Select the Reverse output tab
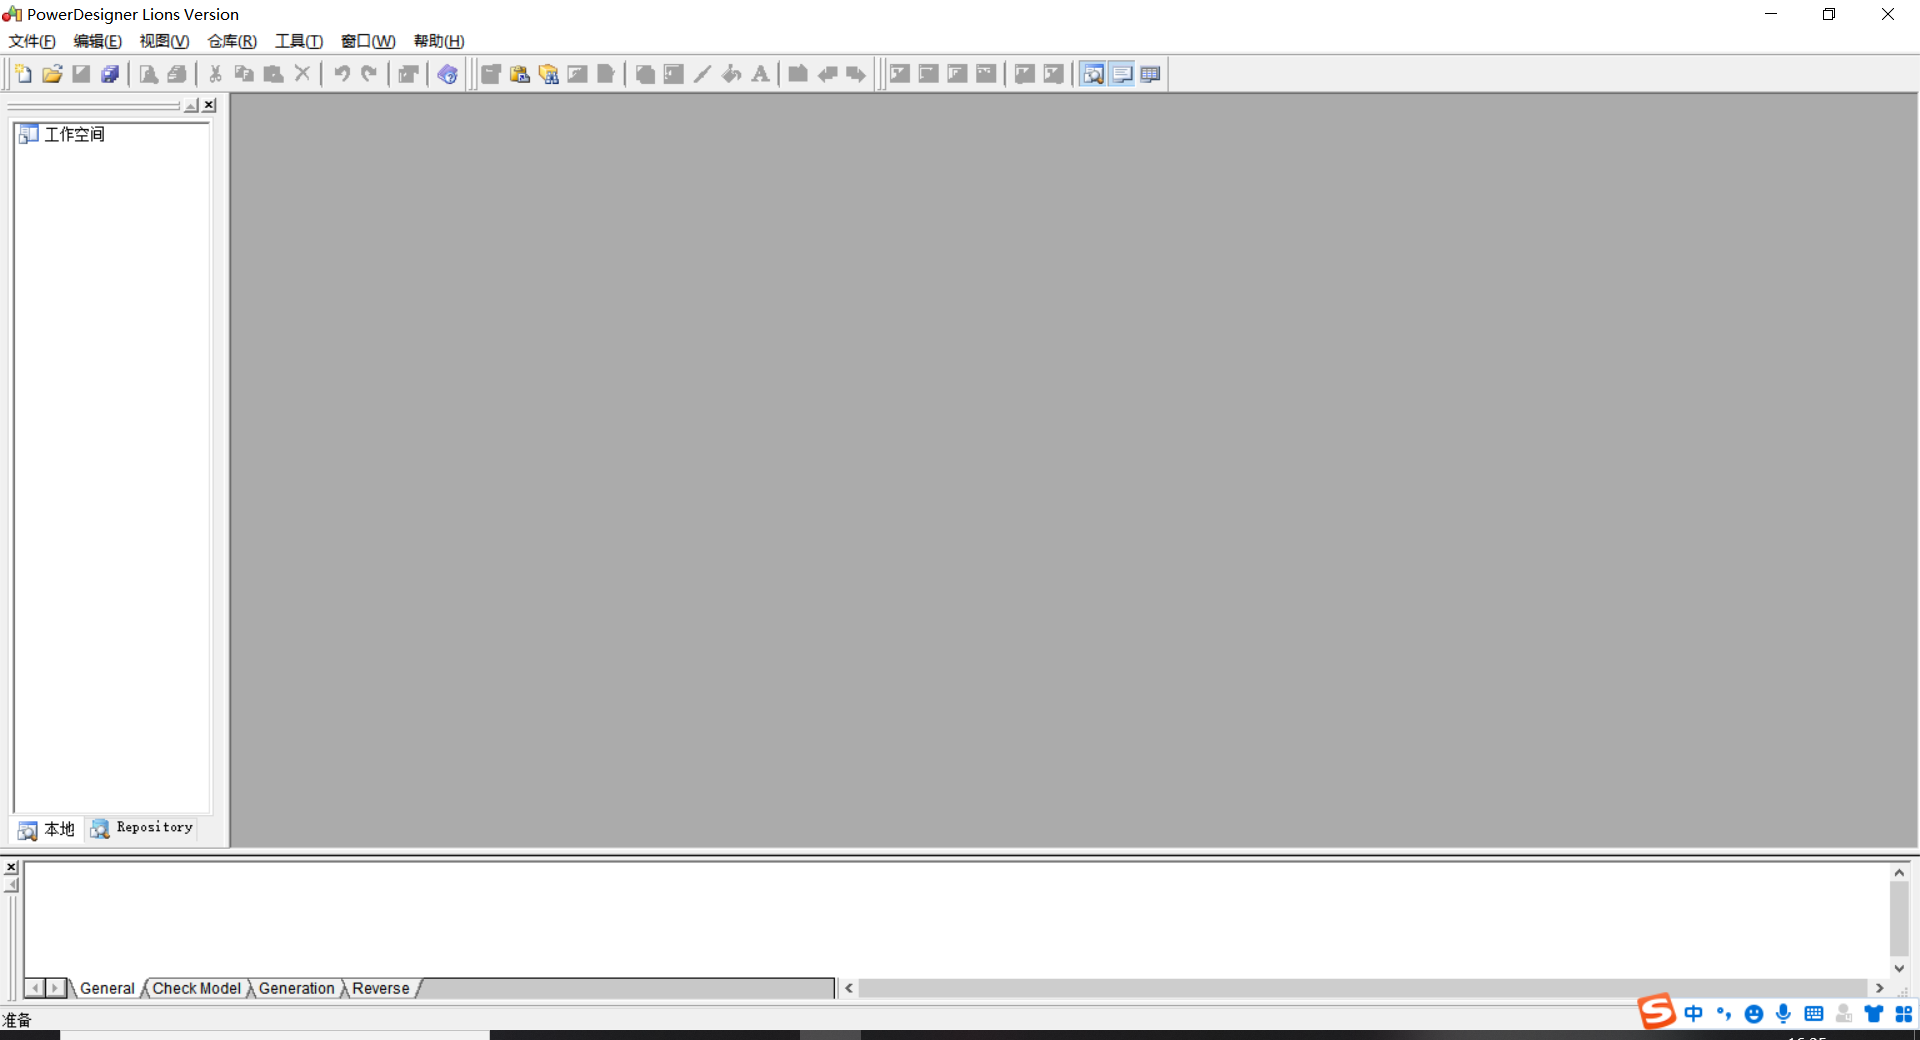 pyautogui.click(x=381, y=988)
